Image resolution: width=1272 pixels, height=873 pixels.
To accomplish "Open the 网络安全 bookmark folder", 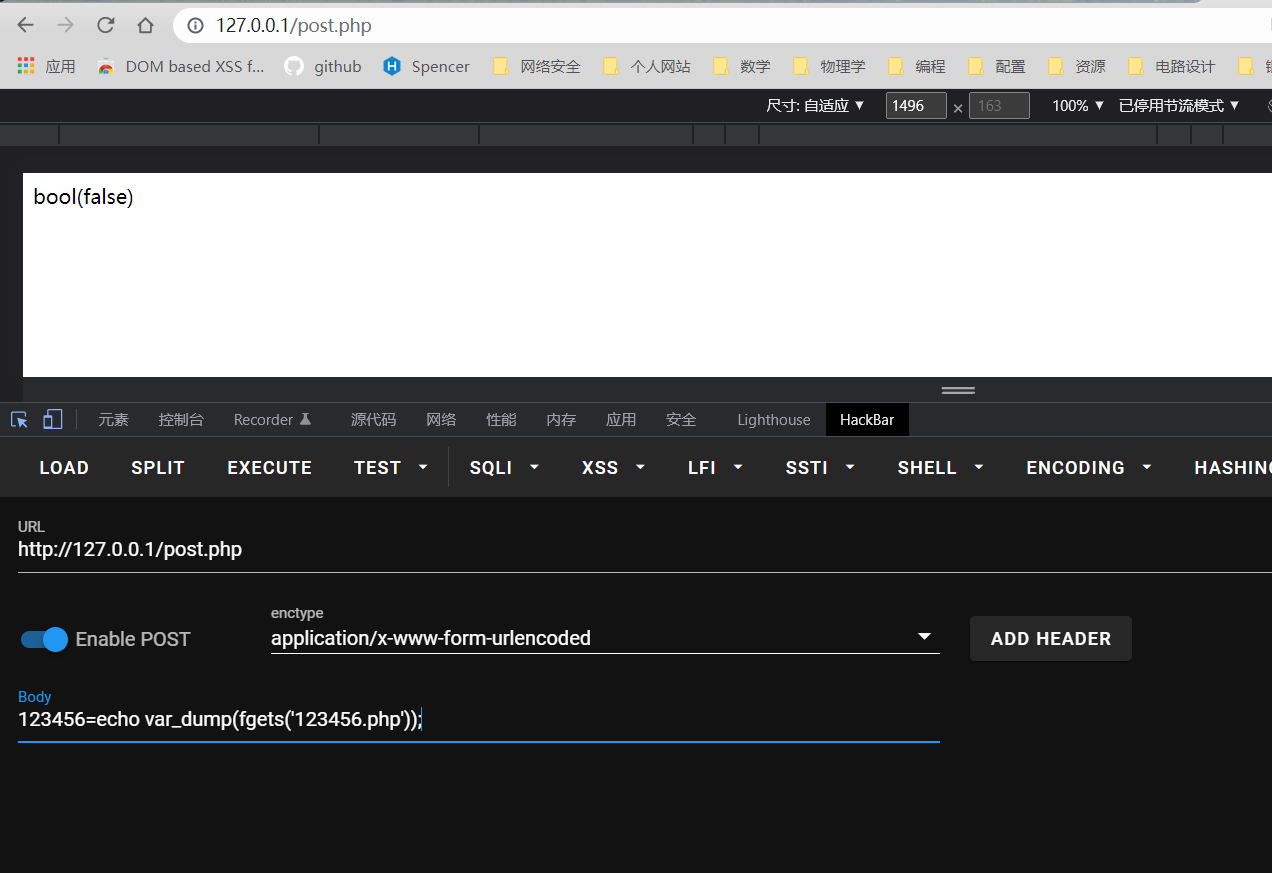I will (536, 66).
